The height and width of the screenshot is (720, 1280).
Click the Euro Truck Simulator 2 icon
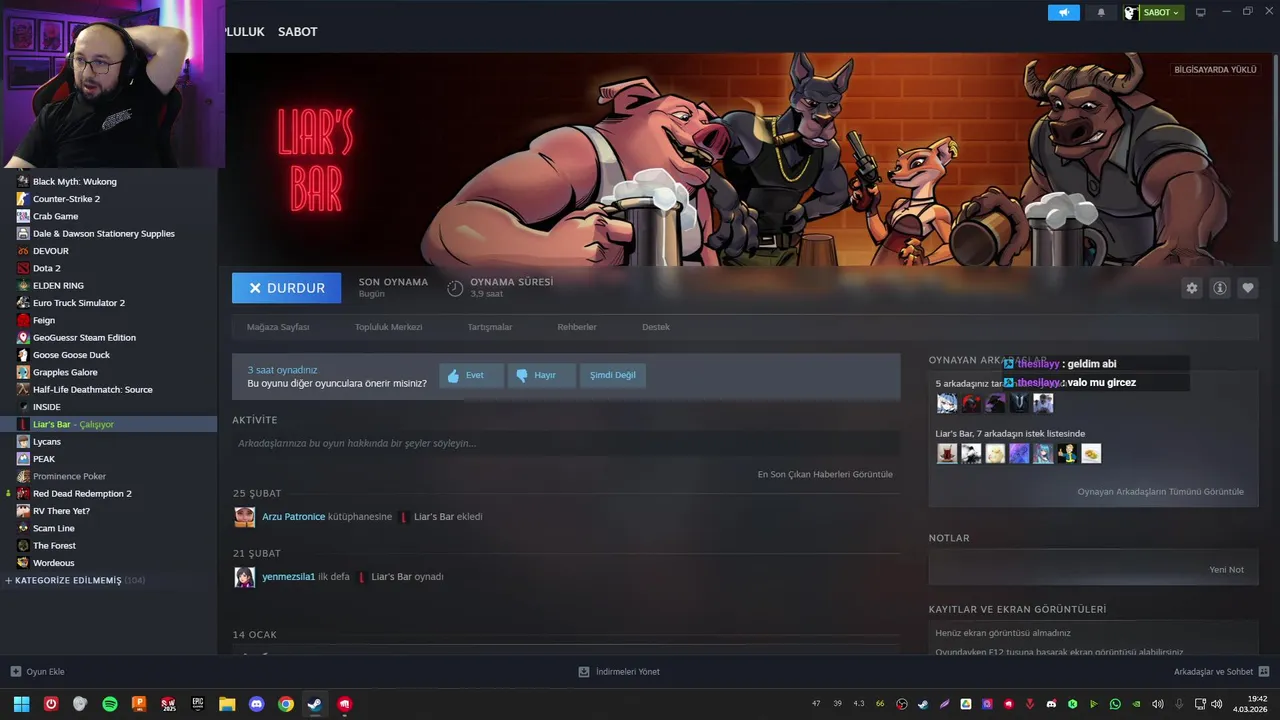point(23,303)
